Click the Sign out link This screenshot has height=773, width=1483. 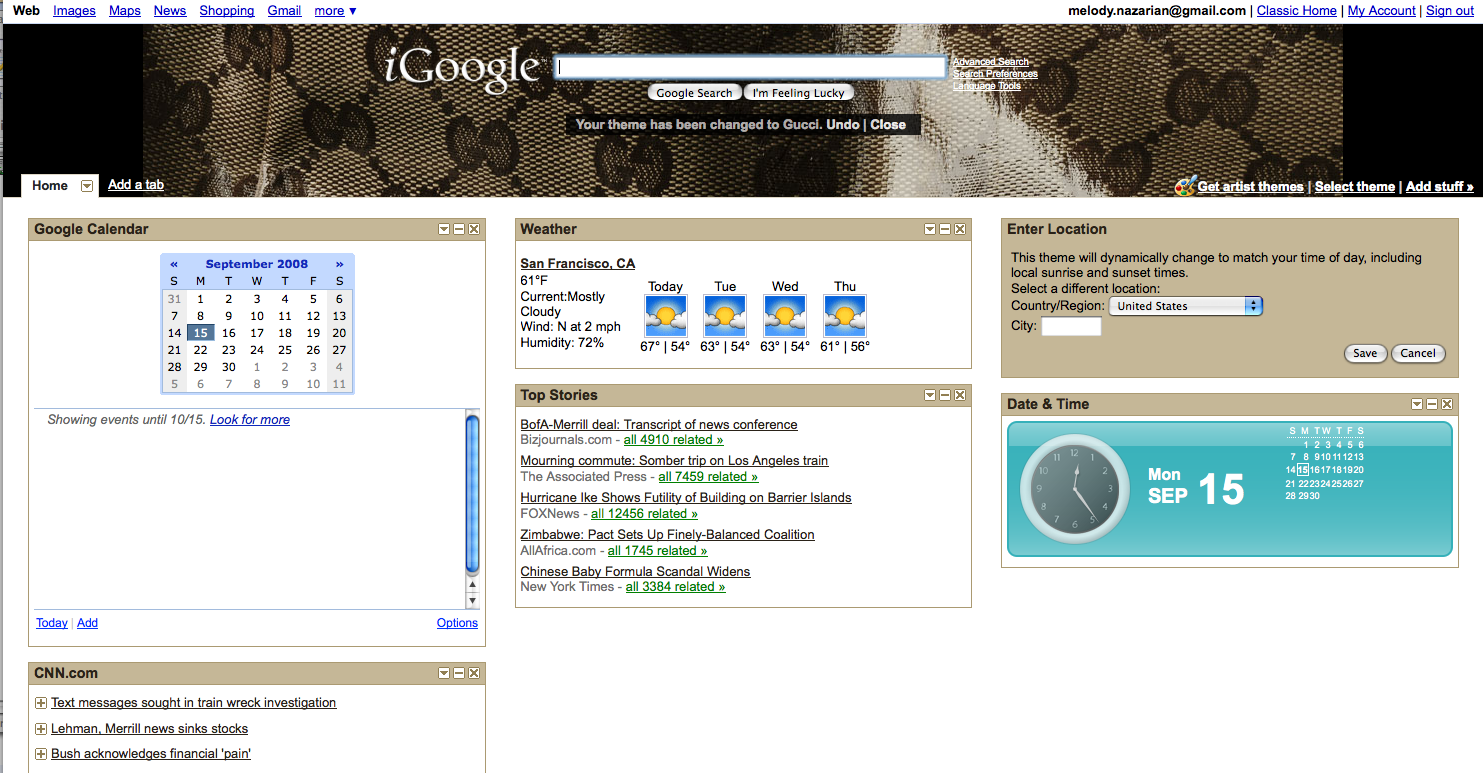point(1450,11)
